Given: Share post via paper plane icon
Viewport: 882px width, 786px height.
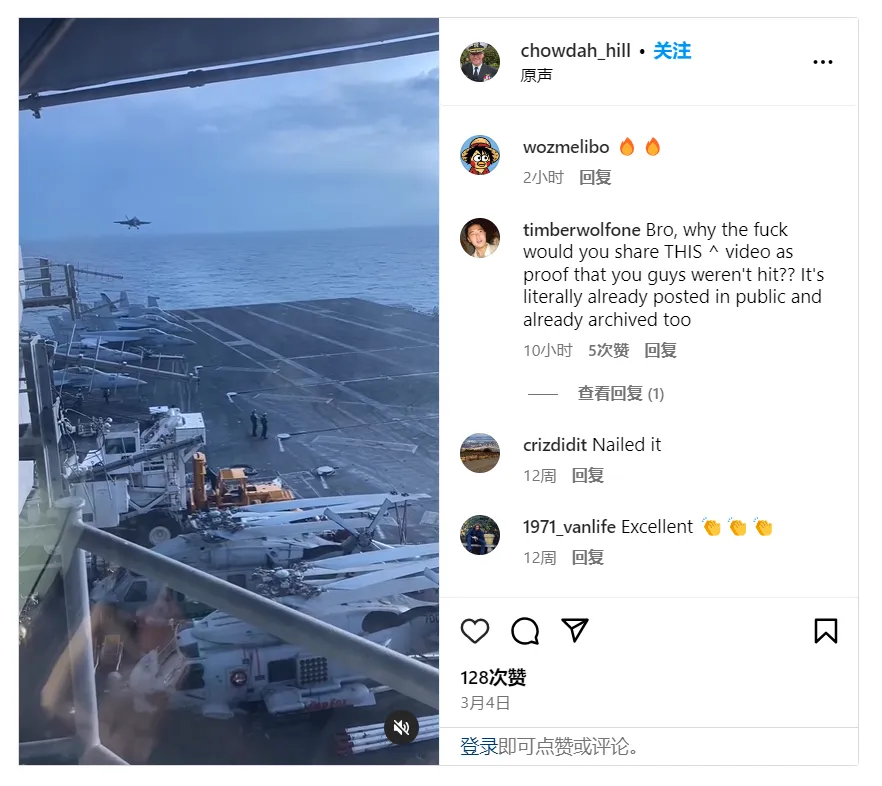Looking at the screenshot, I should tap(575, 630).
